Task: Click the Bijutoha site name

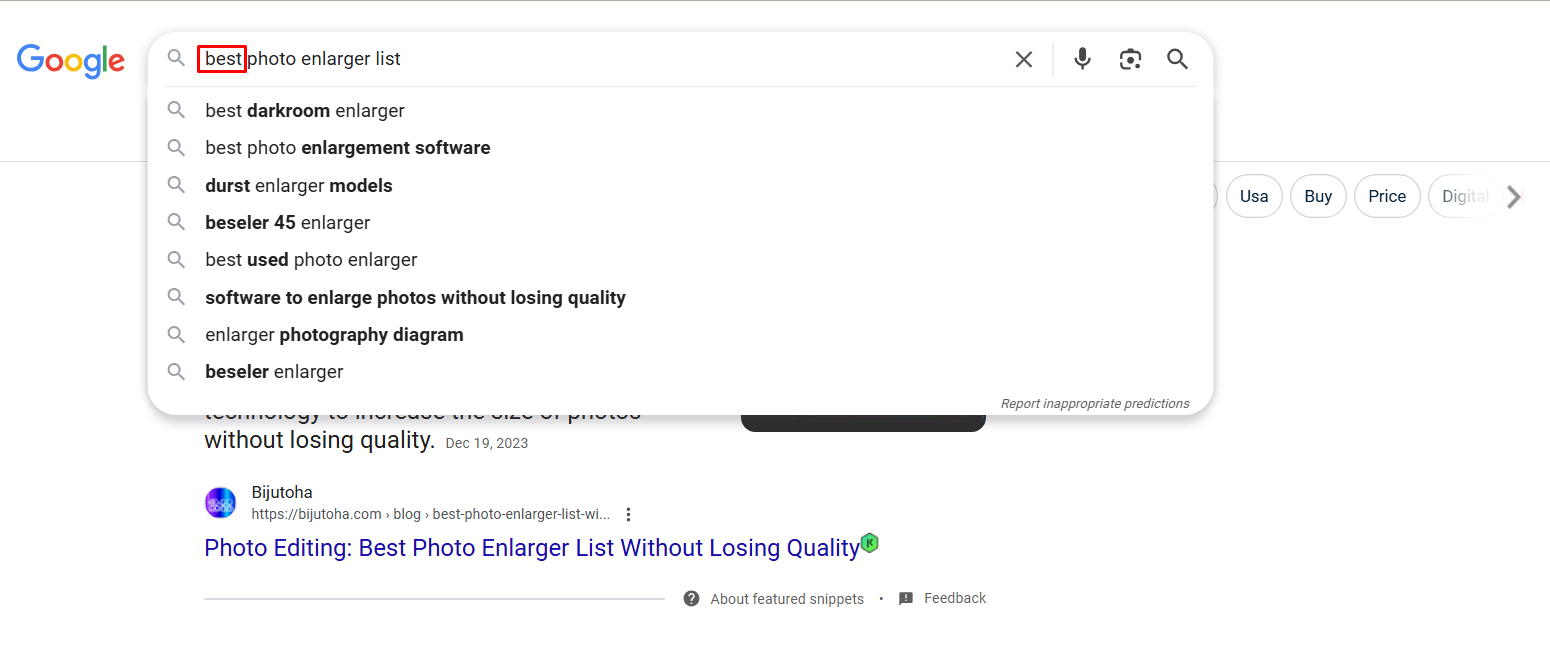Action: (282, 493)
